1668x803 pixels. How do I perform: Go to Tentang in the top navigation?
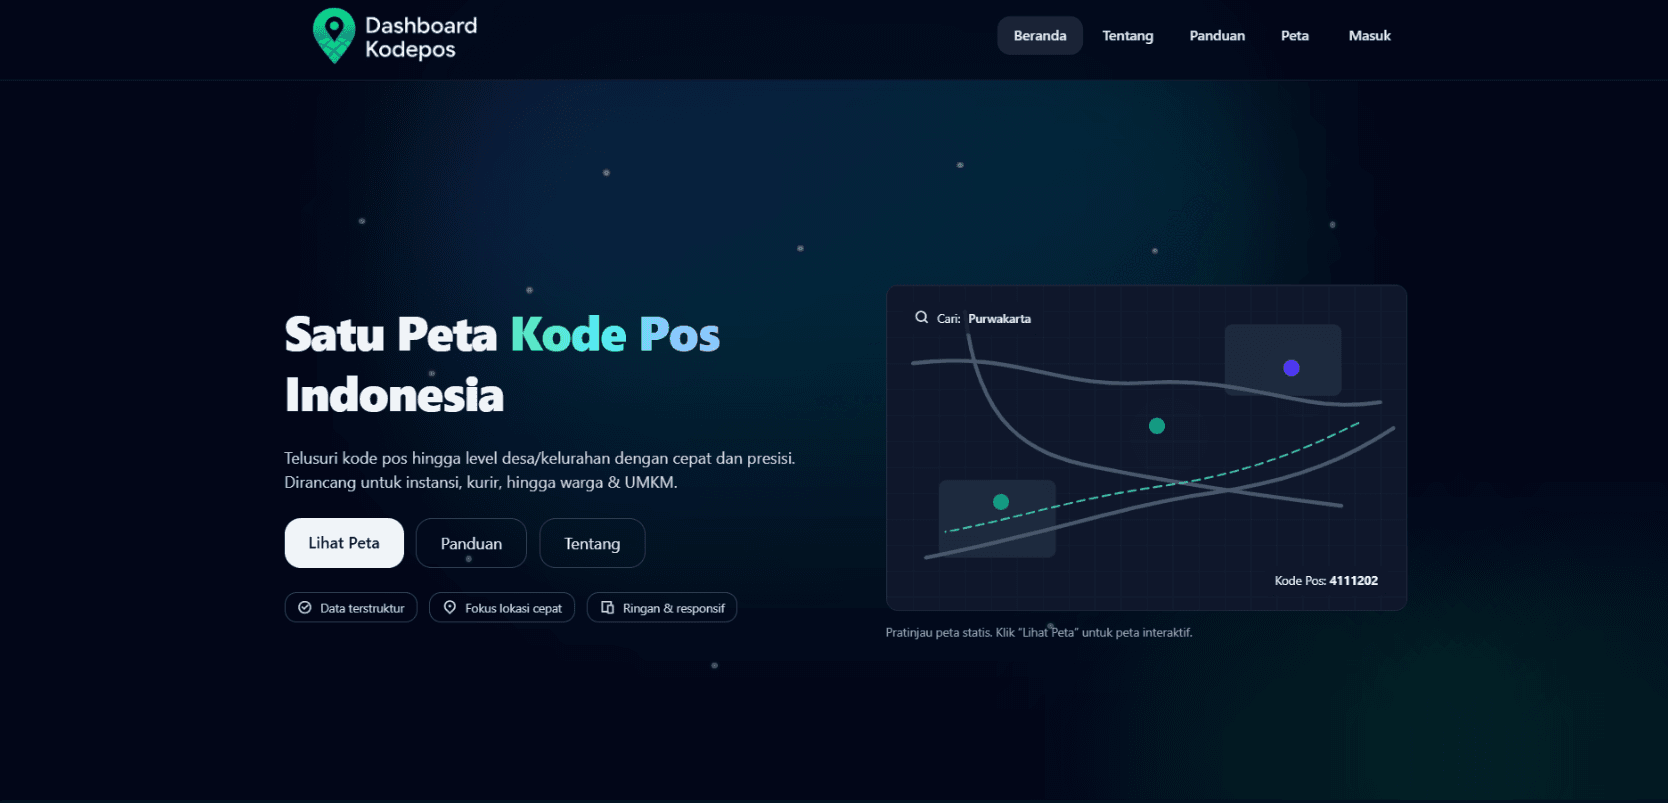point(1128,36)
